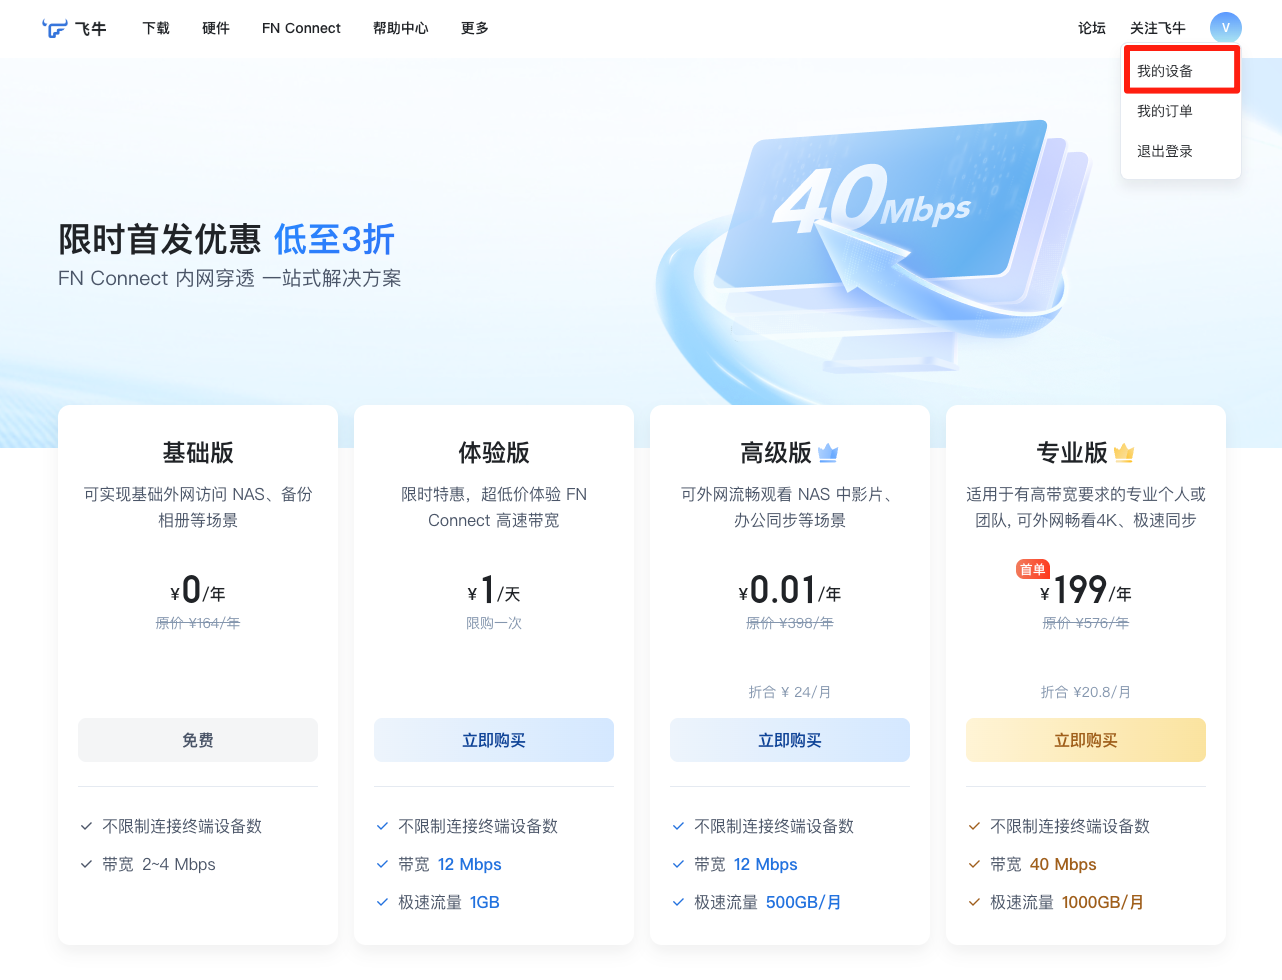Click the 基础版 plan title
This screenshot has width=1282, height=980.
pos(198,453)
